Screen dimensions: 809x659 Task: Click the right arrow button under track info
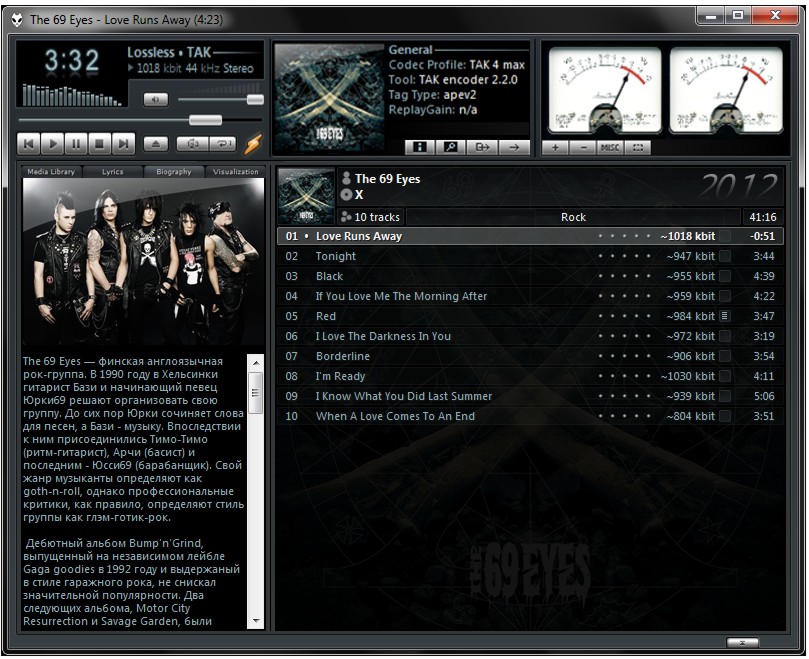(514, 148)
